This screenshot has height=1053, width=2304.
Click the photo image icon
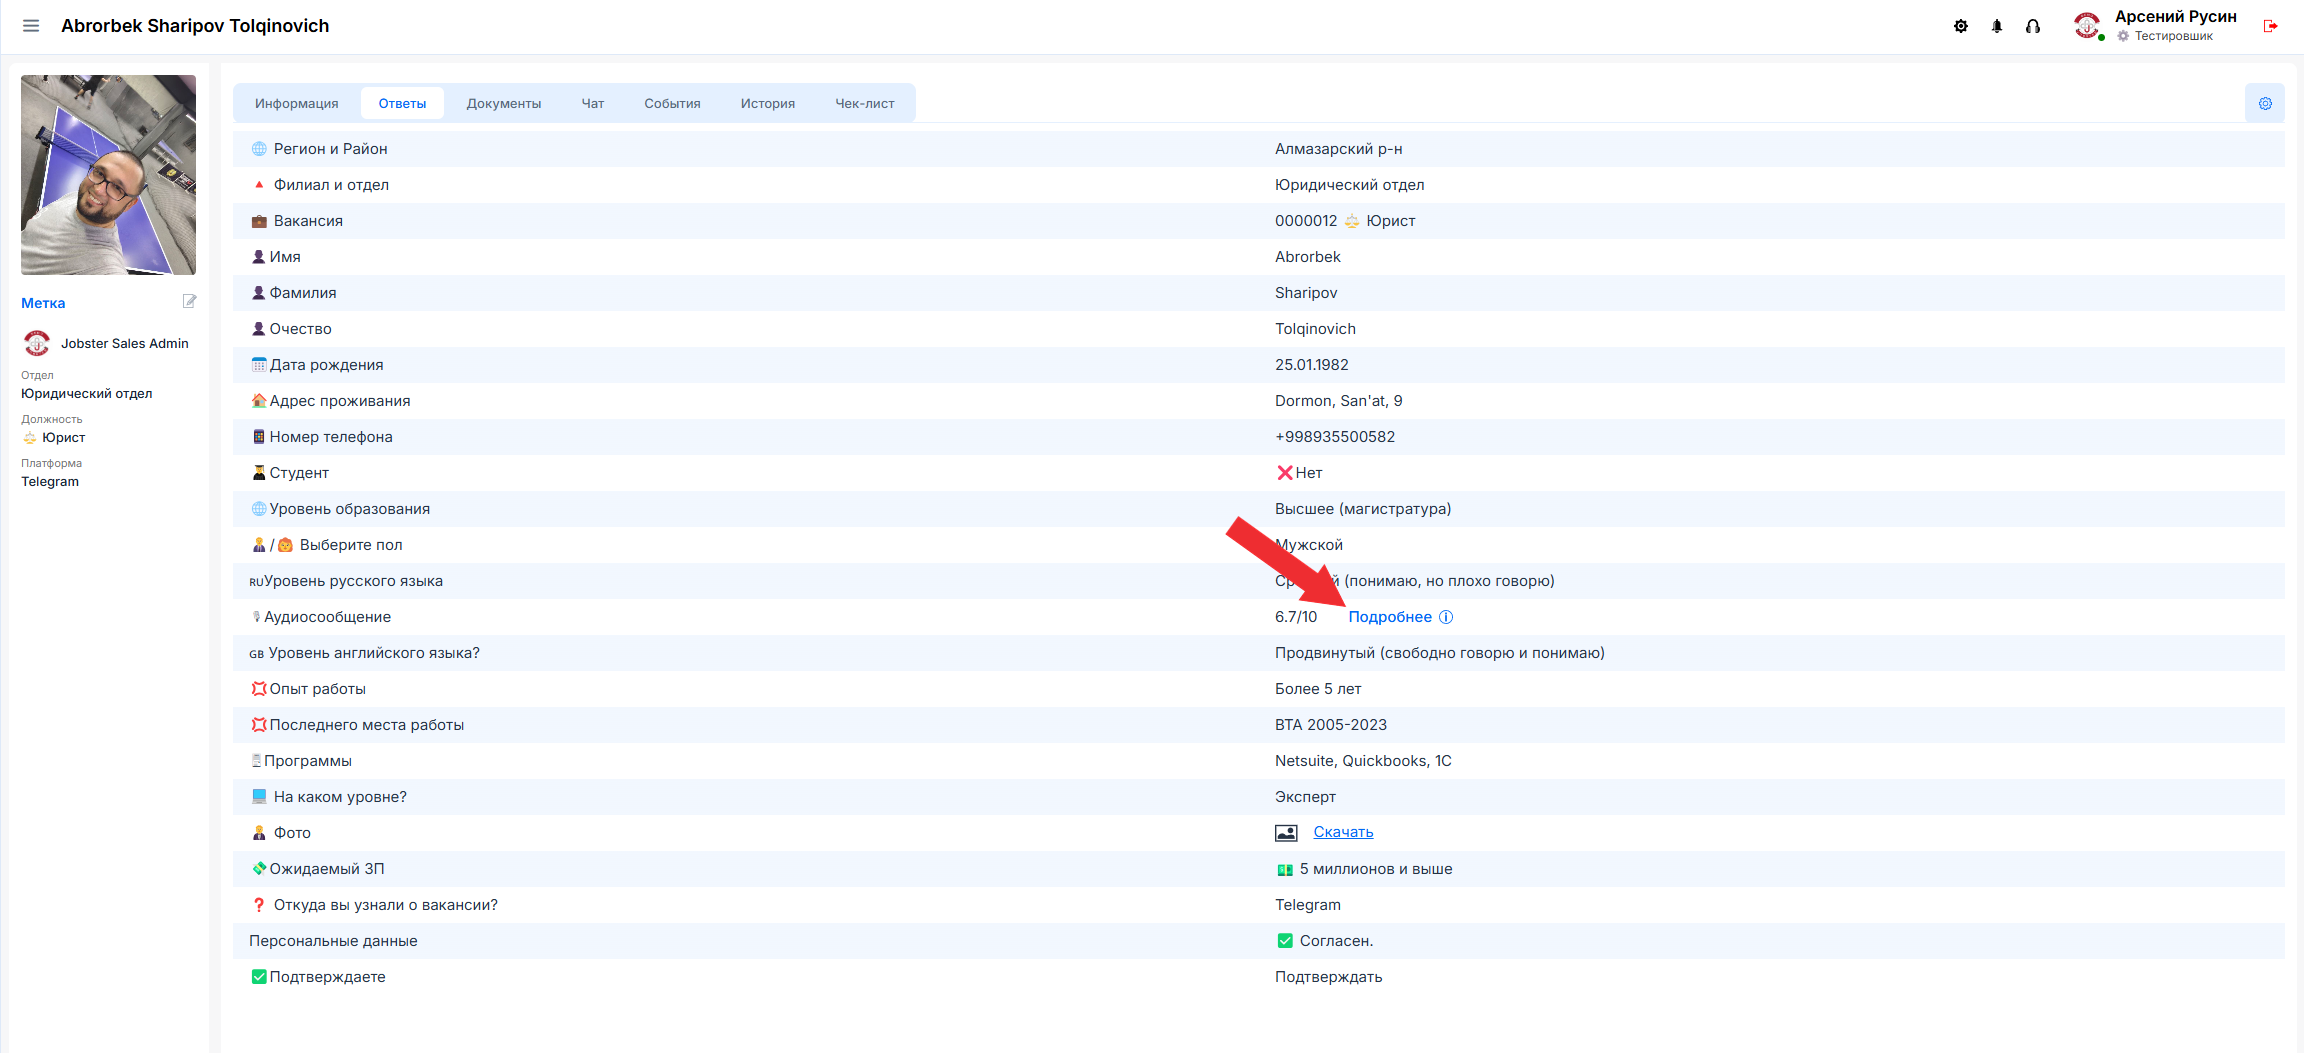1286,833
